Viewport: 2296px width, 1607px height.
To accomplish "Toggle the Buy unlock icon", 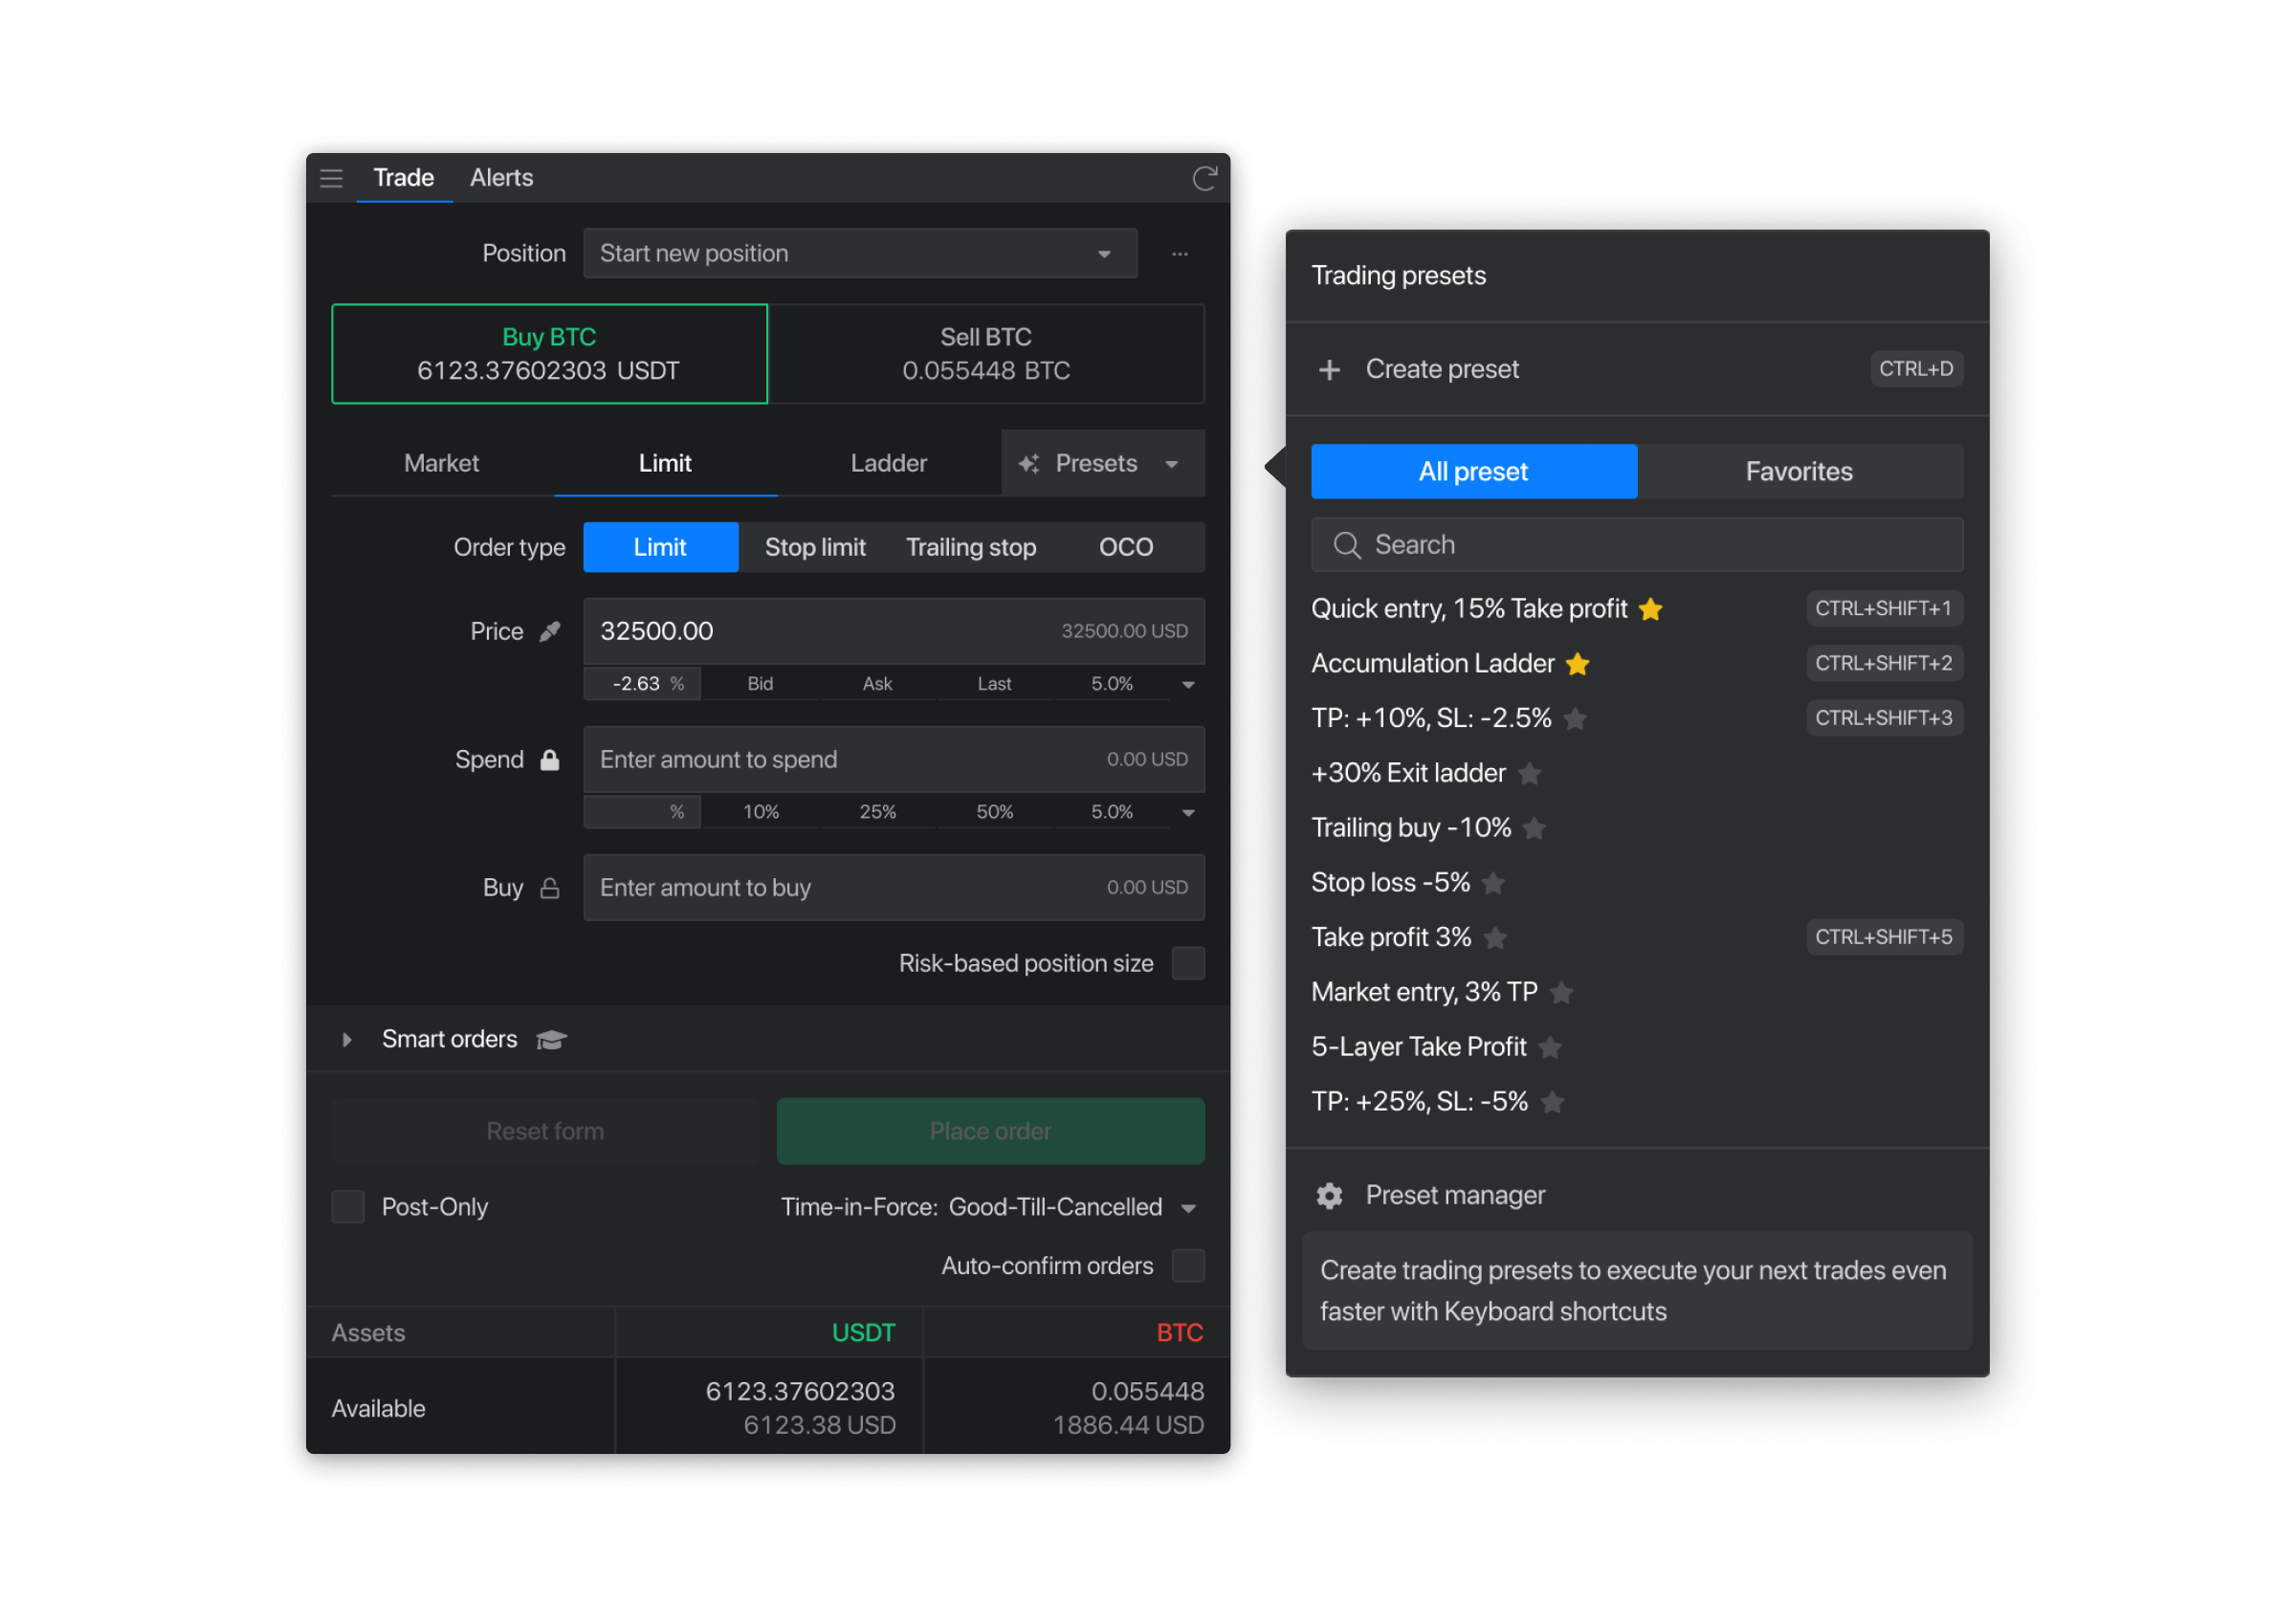I will coord(550,888).
